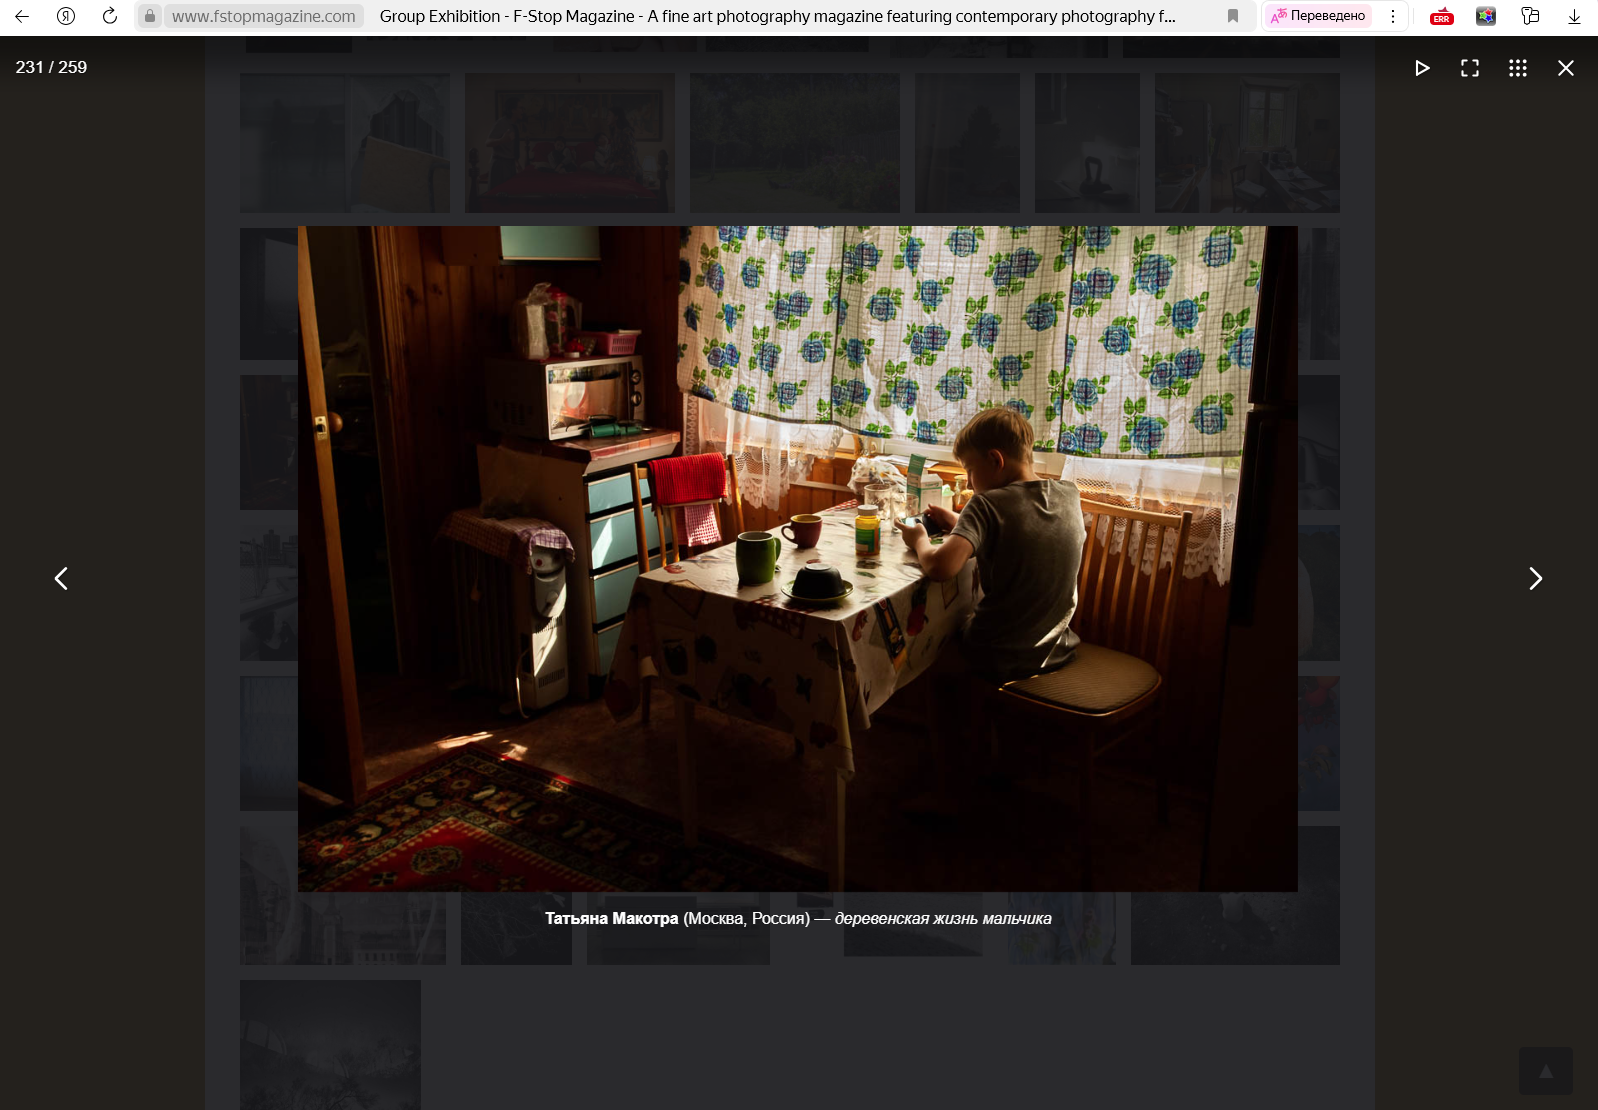Advance to the next photo
The height and width of the screenshot is (1110, 1598).
(x=1536, y=578)
